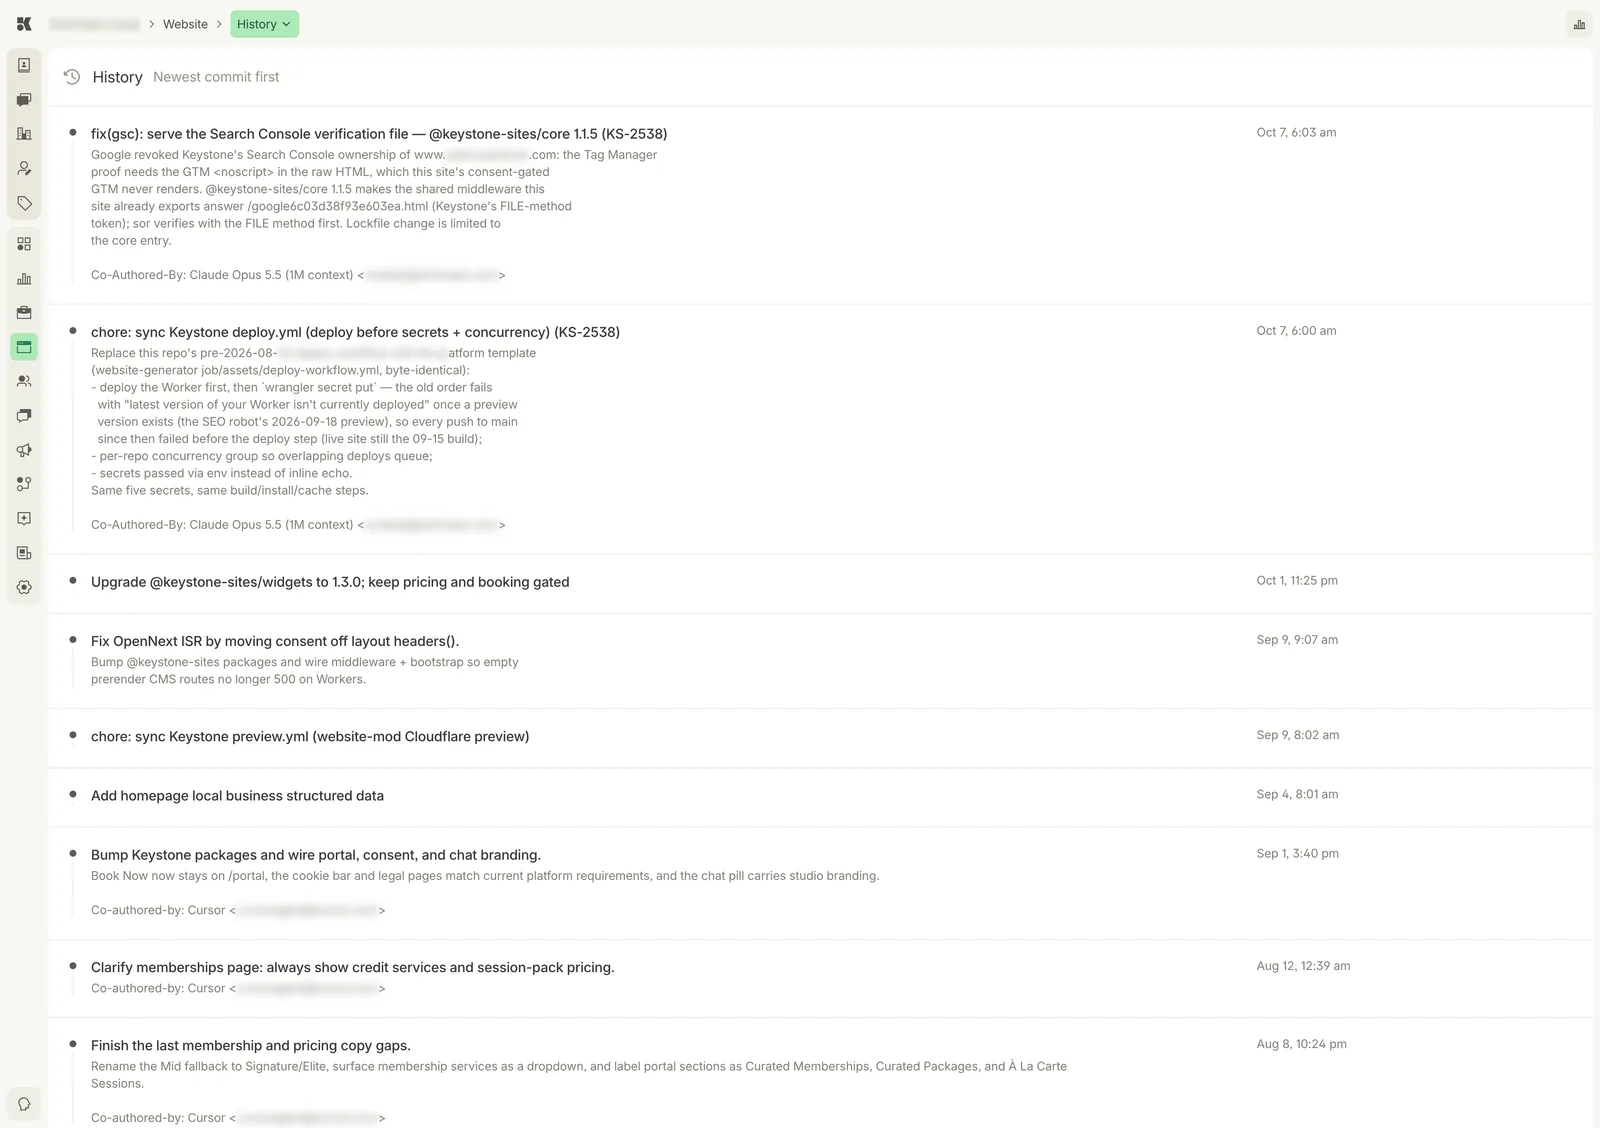1600x1128 pixels.
Task: Click the Keystone logo icon
Action: coord(24,24)
